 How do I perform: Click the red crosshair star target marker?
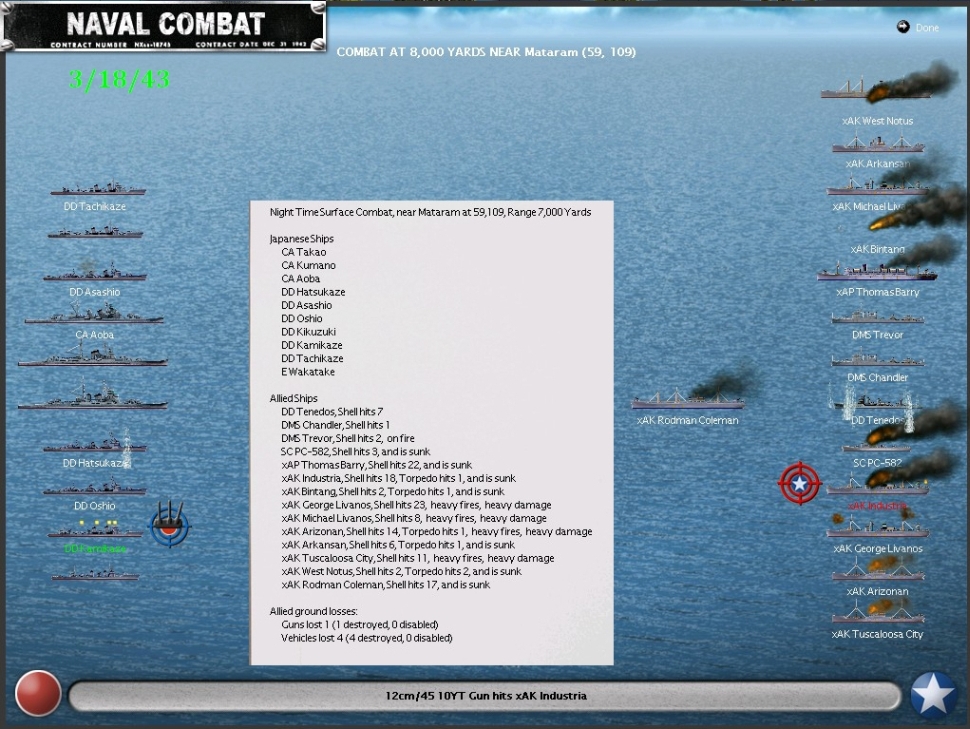pos(799,483)
